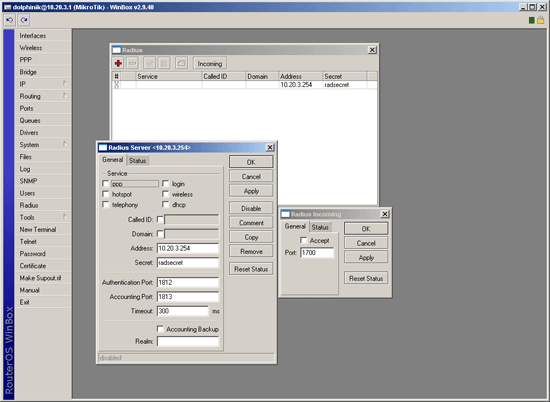Viewport: 550px width, 402px height.
Task: Click Port field in Radius Incoming
Action: 317,253
